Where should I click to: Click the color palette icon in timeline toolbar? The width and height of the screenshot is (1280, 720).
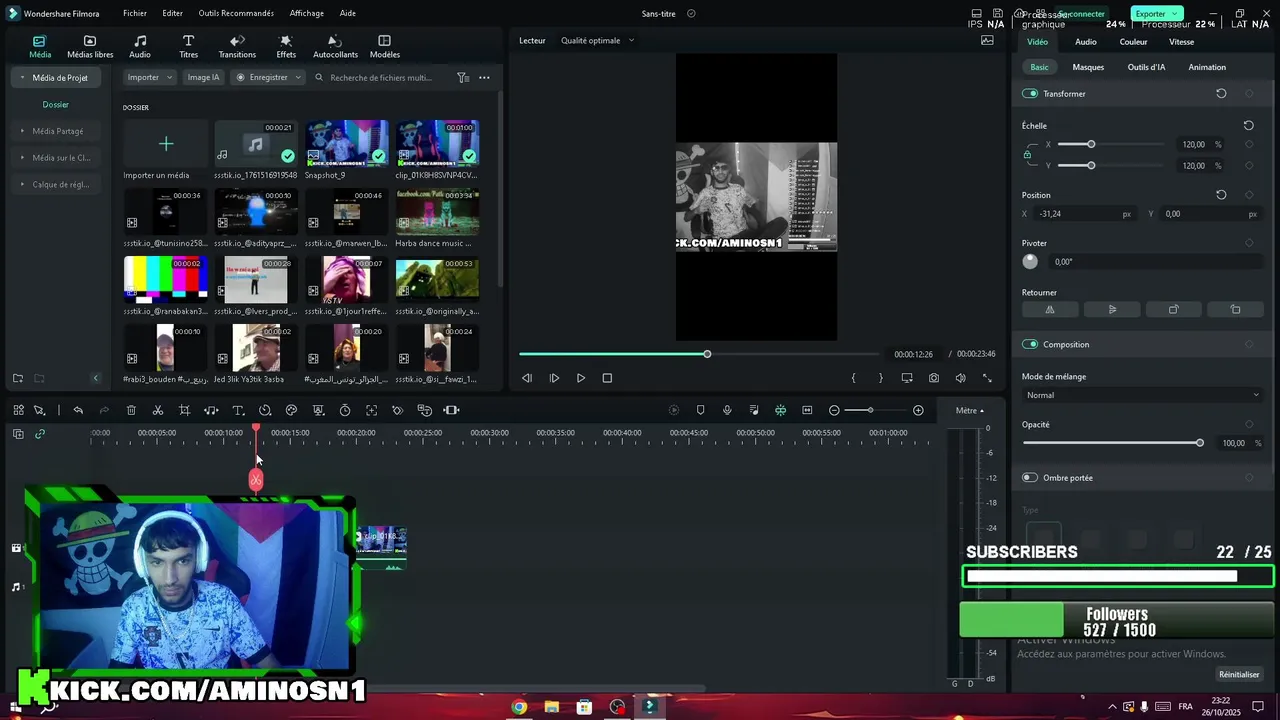(x=291, y=410)
